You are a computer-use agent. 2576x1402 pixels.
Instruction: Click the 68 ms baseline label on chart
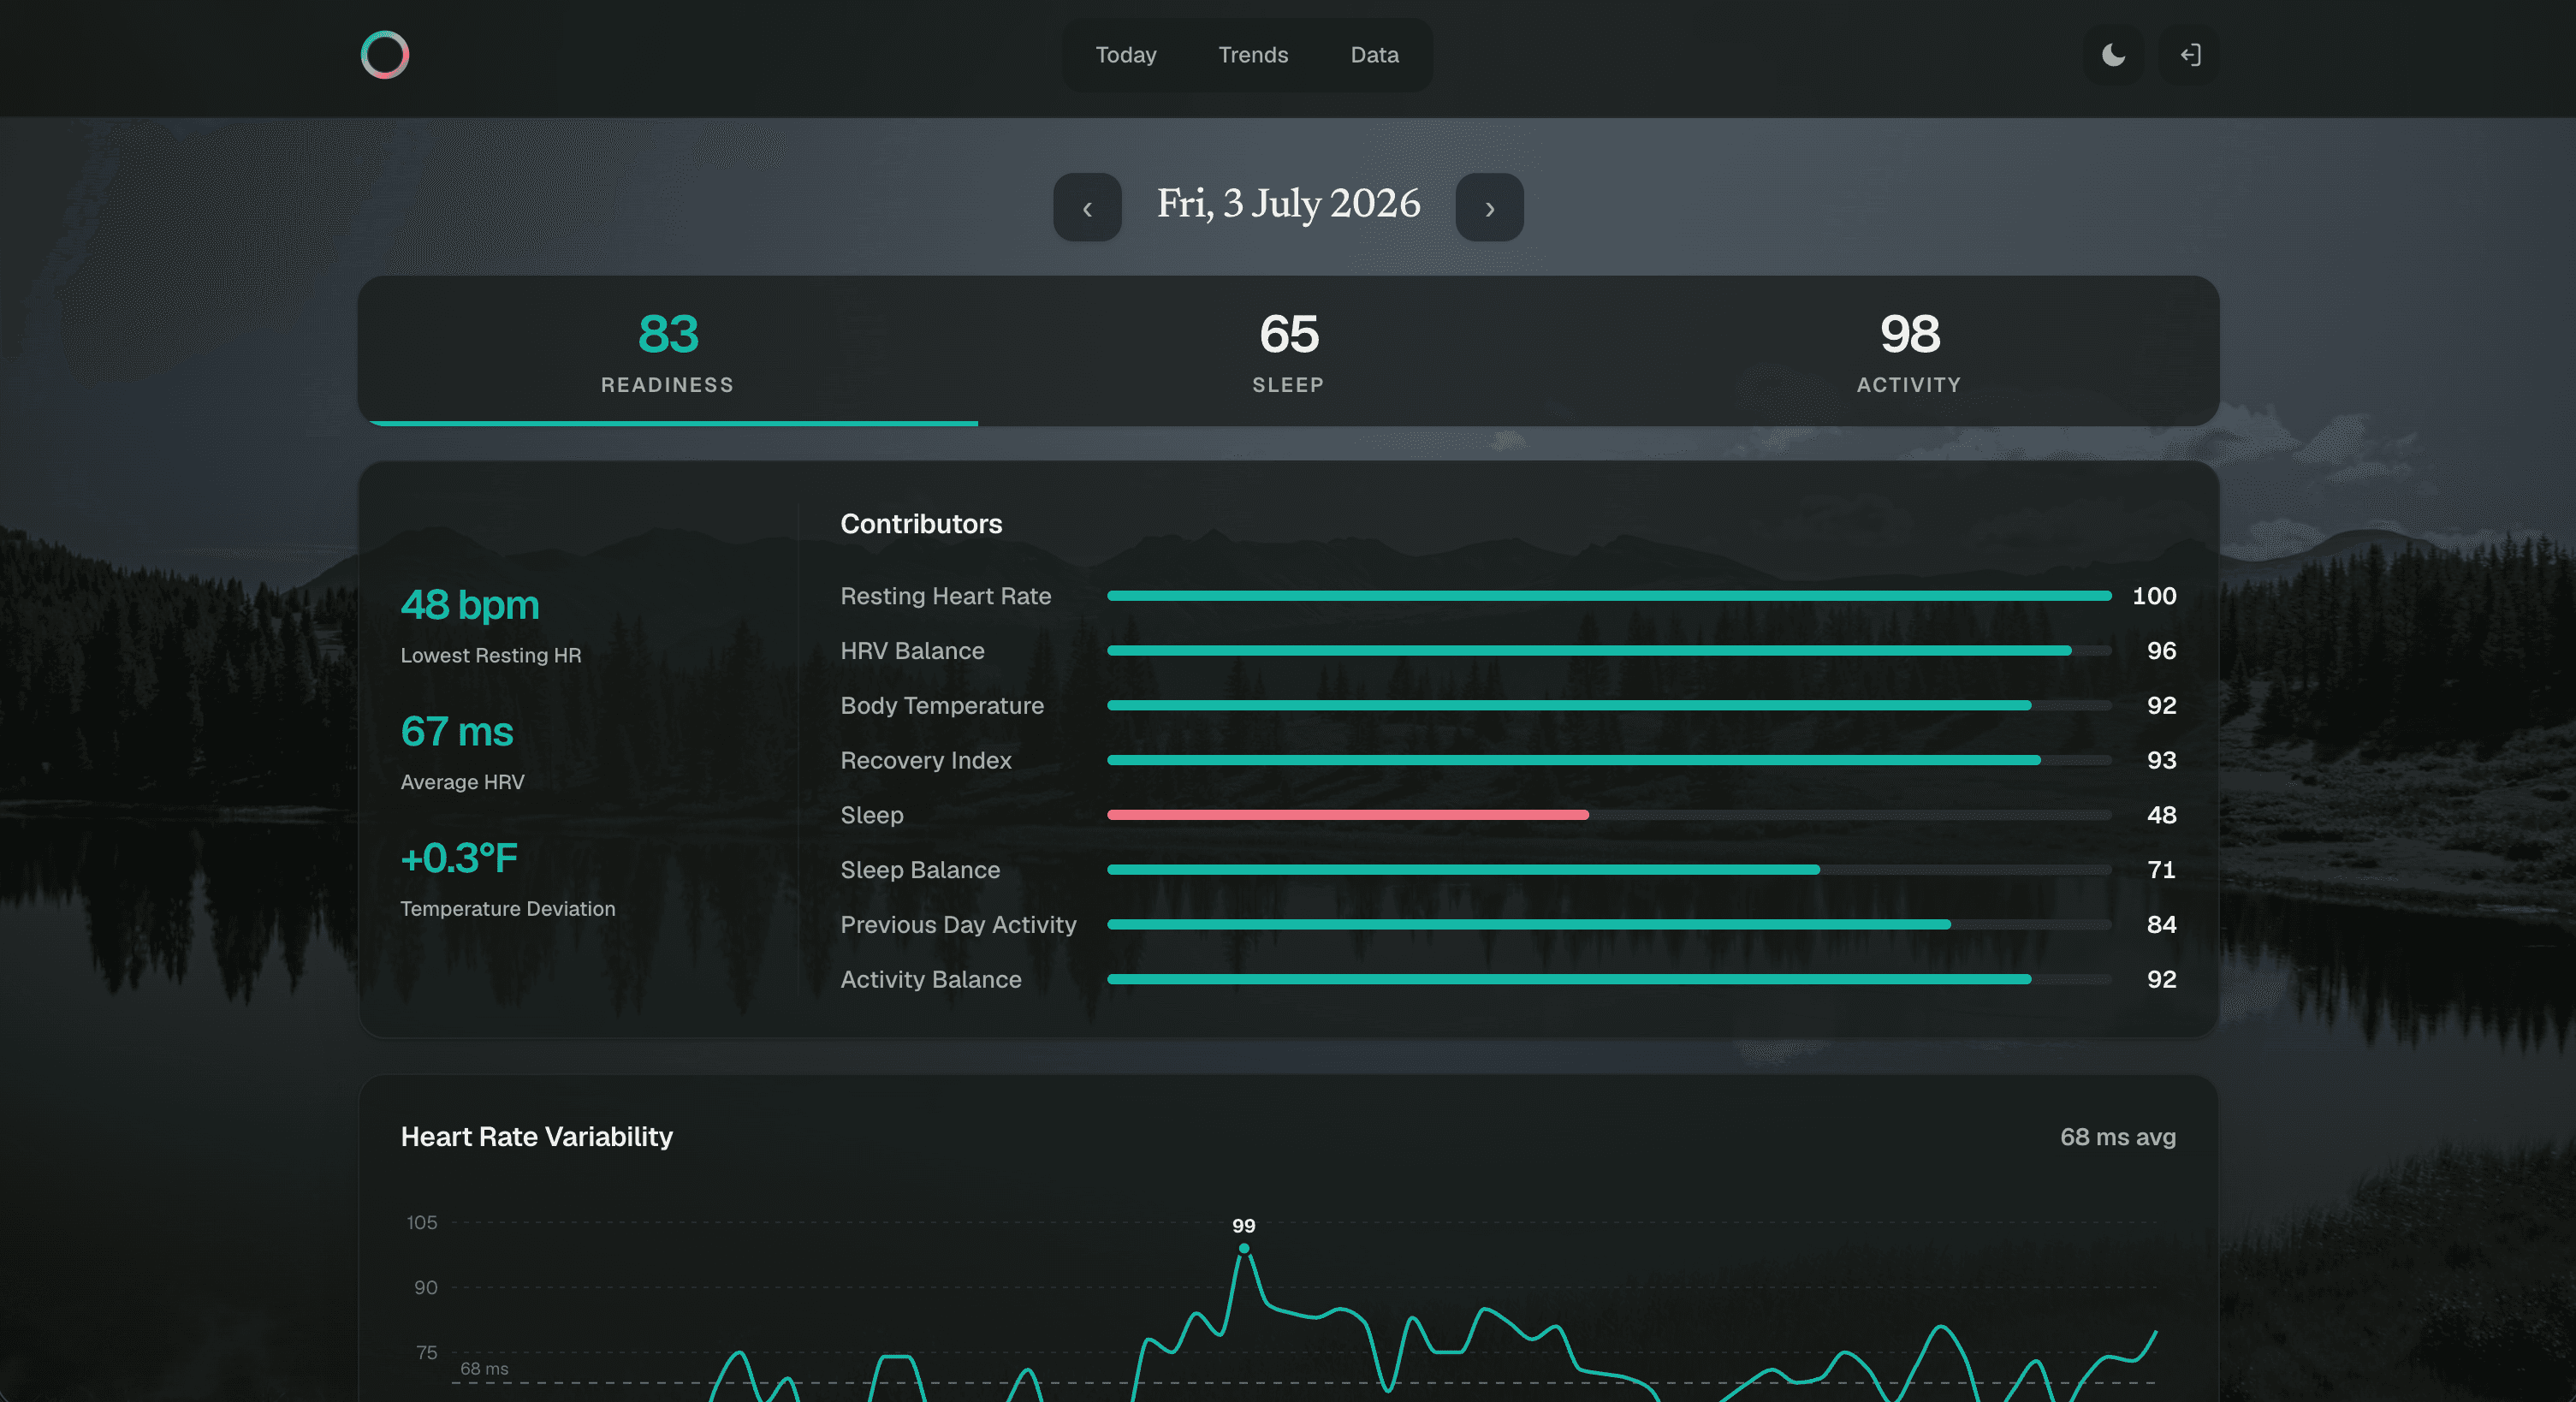(484, 1369)
